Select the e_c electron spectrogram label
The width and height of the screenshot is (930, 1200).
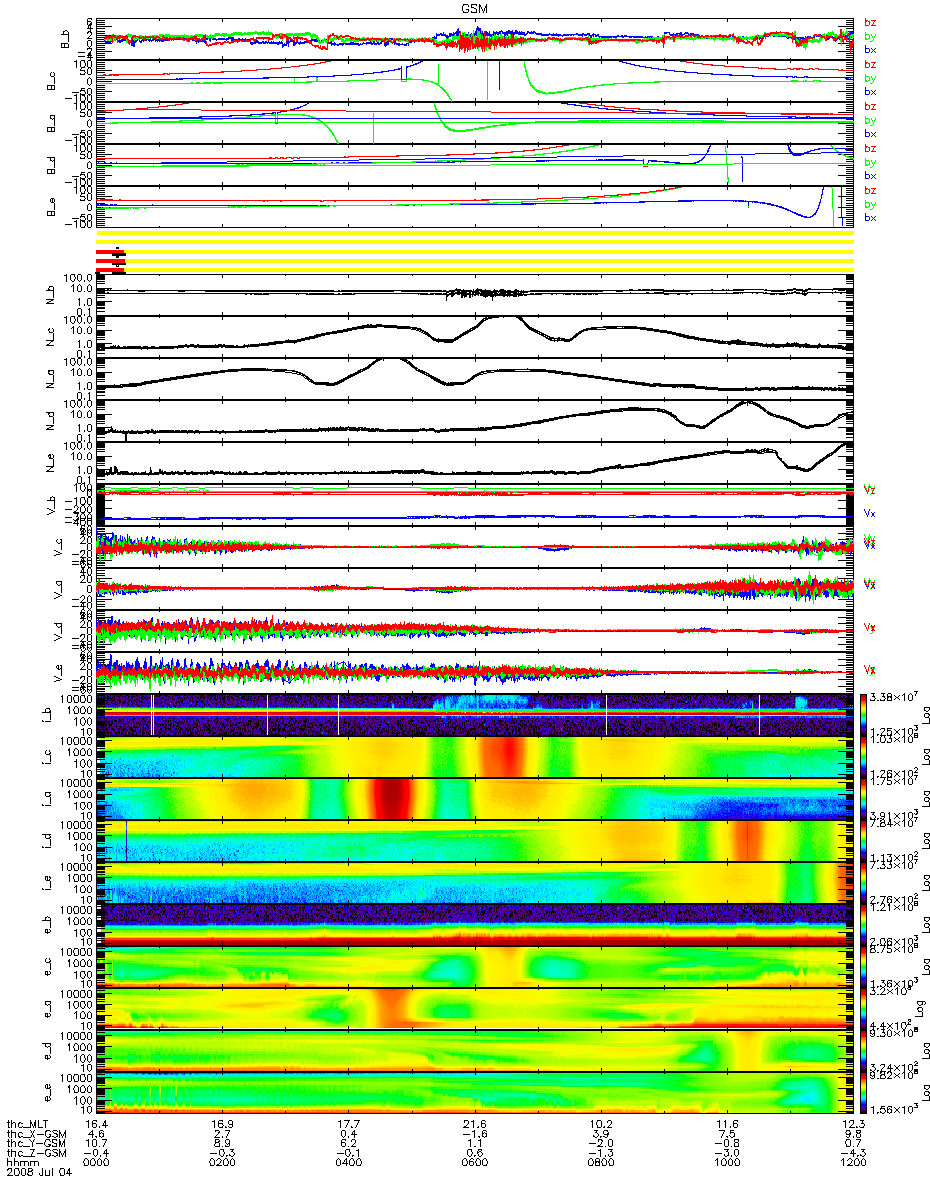pos(50,965)
